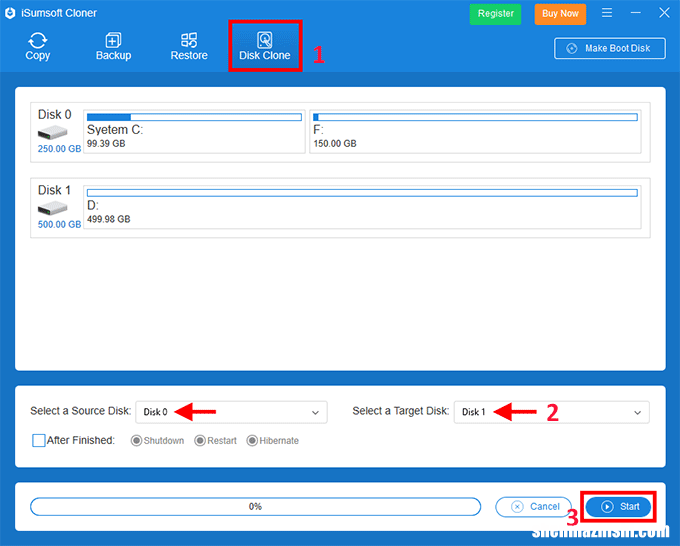Open the Select a Target Disk dropdown
This screenshot has height=546, width=680.
(552, 412)
